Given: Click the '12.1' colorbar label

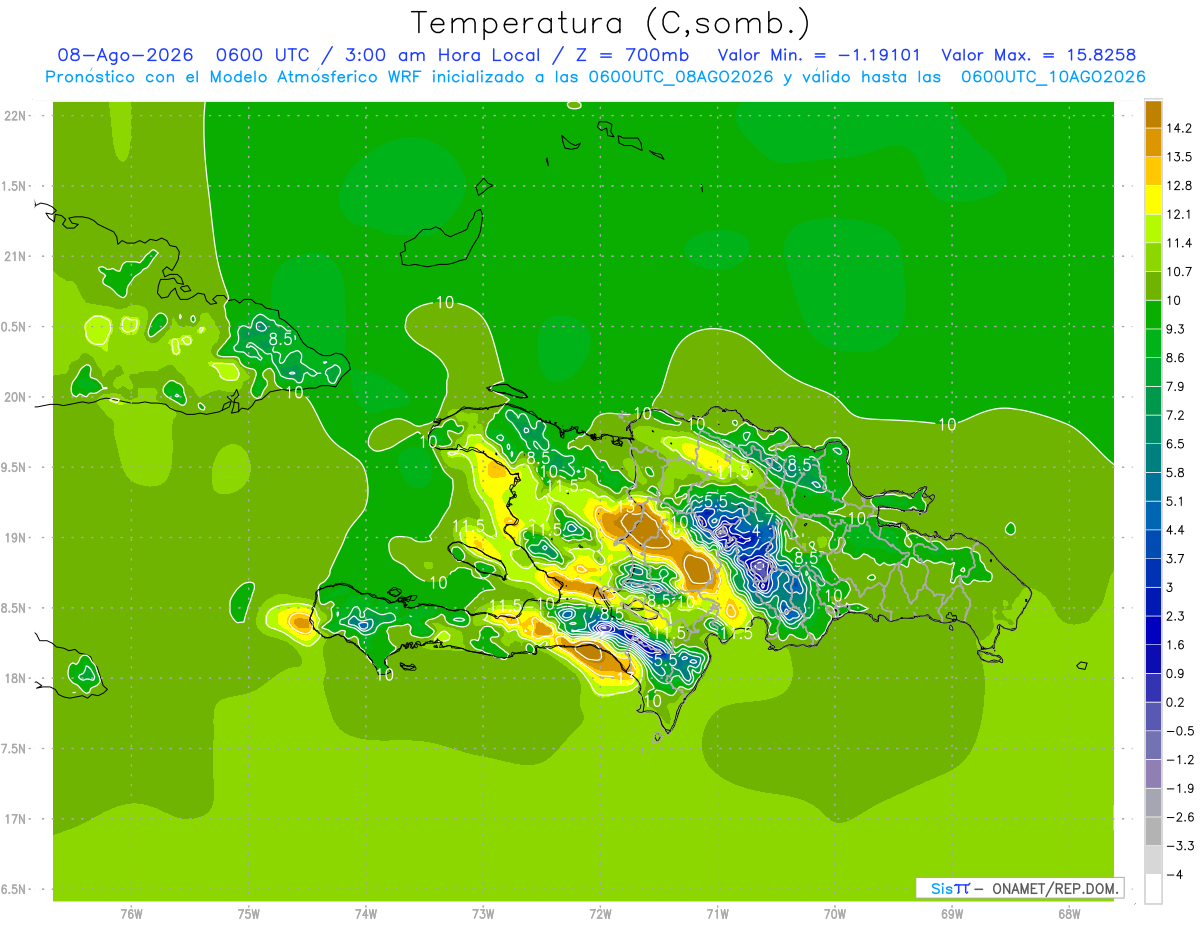Looking at the screenshot, I should 1180,214.
